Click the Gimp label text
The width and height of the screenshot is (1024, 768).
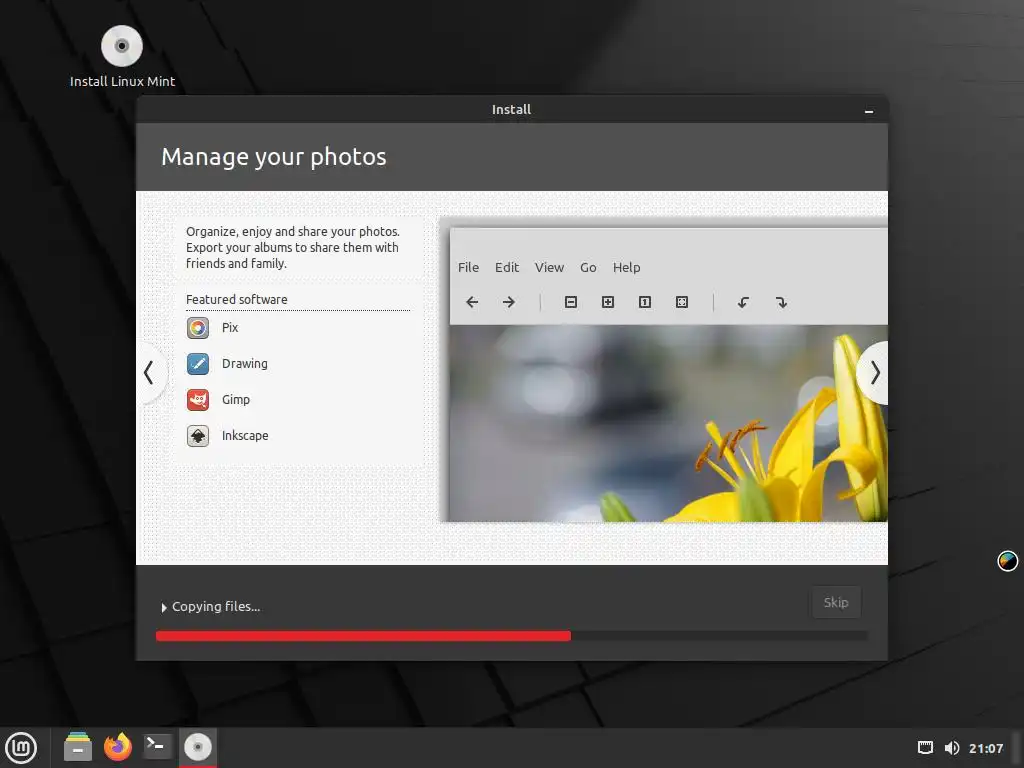tap(236, 400)
